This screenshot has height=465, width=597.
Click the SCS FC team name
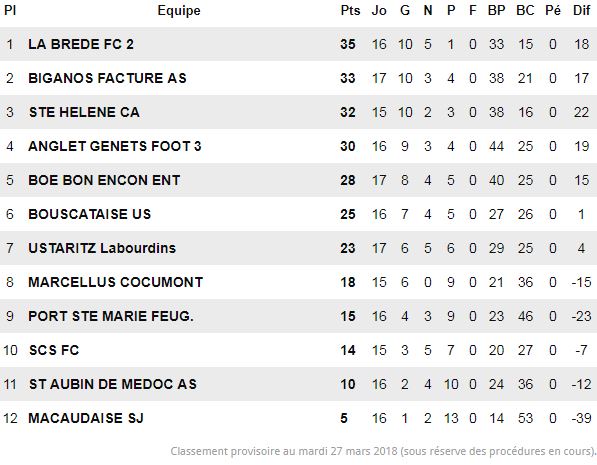click(54, 350)
